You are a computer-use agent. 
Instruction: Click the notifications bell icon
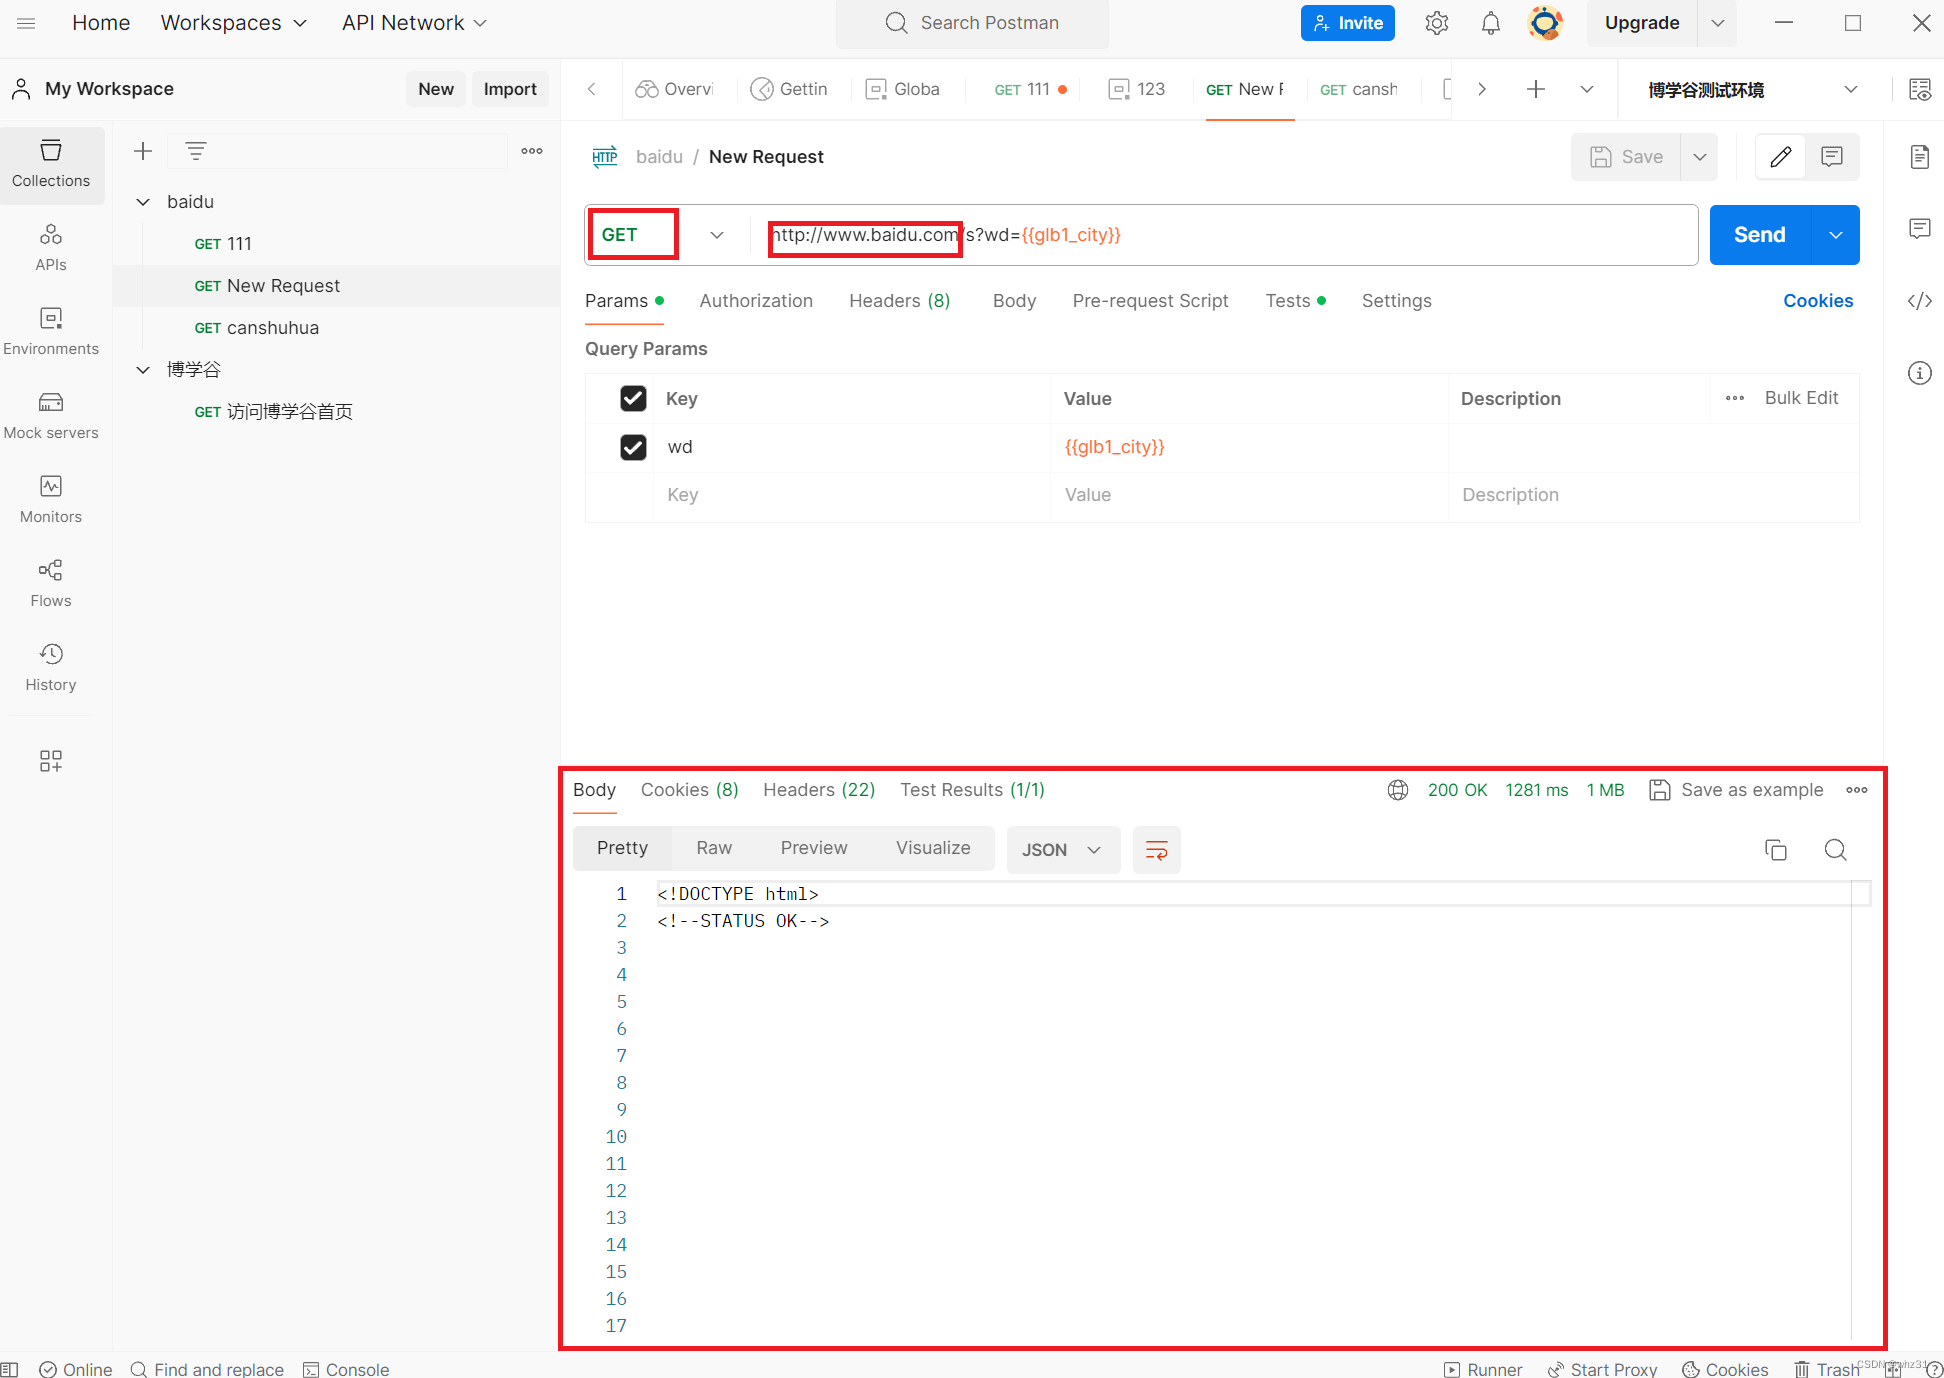(x=1490, y=23)
